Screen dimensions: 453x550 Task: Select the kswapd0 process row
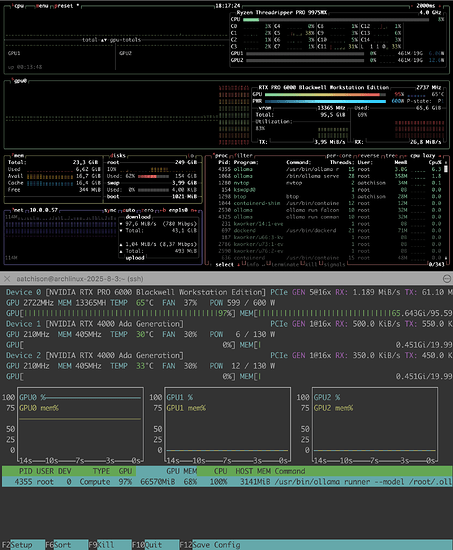pyautogui.click(x=329, y=190)
